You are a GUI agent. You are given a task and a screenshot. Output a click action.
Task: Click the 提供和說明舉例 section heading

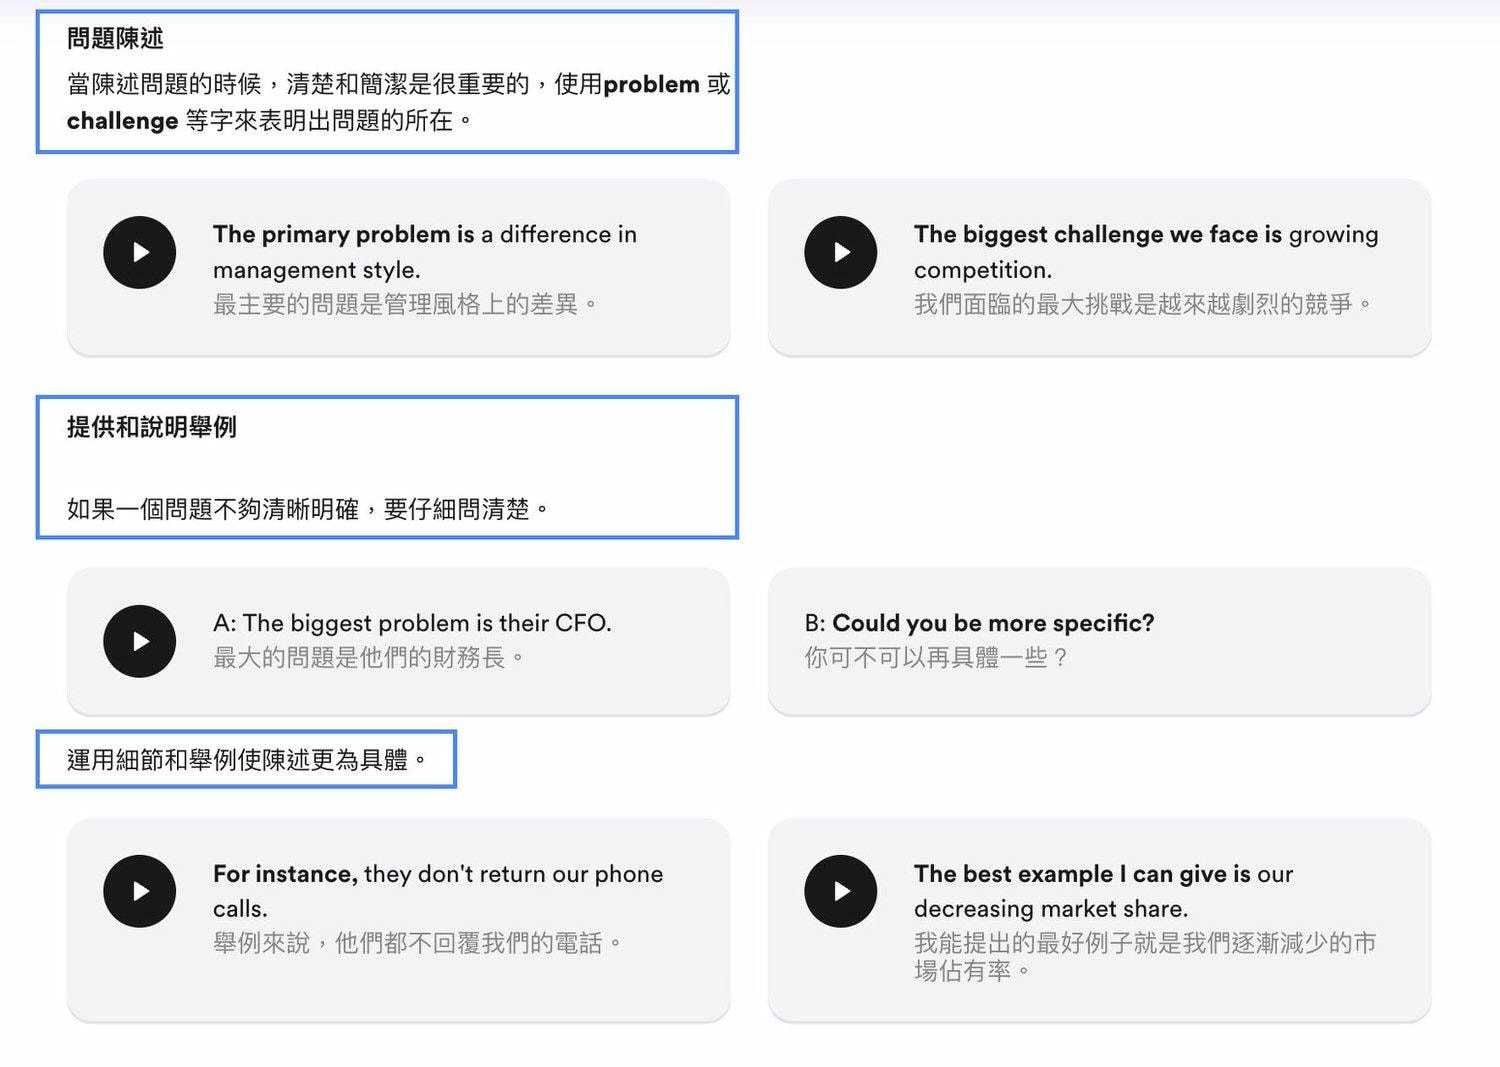click(x=152, y=427)
